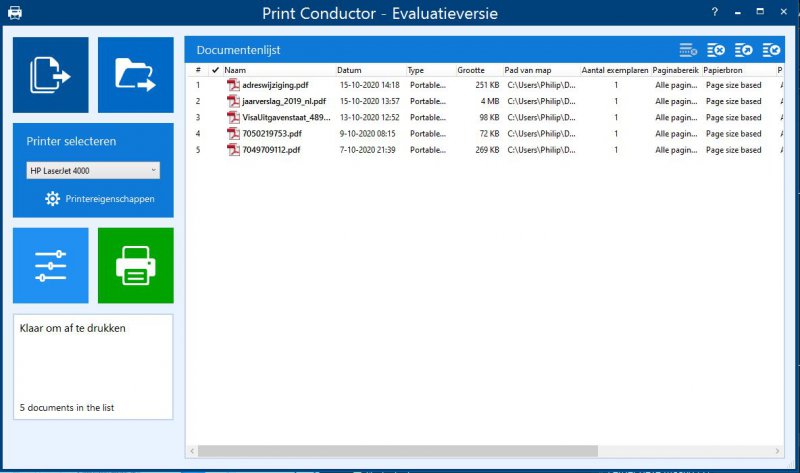Click the Add documents tile
Screen dimensions: 800x473
tap(51, 75)
